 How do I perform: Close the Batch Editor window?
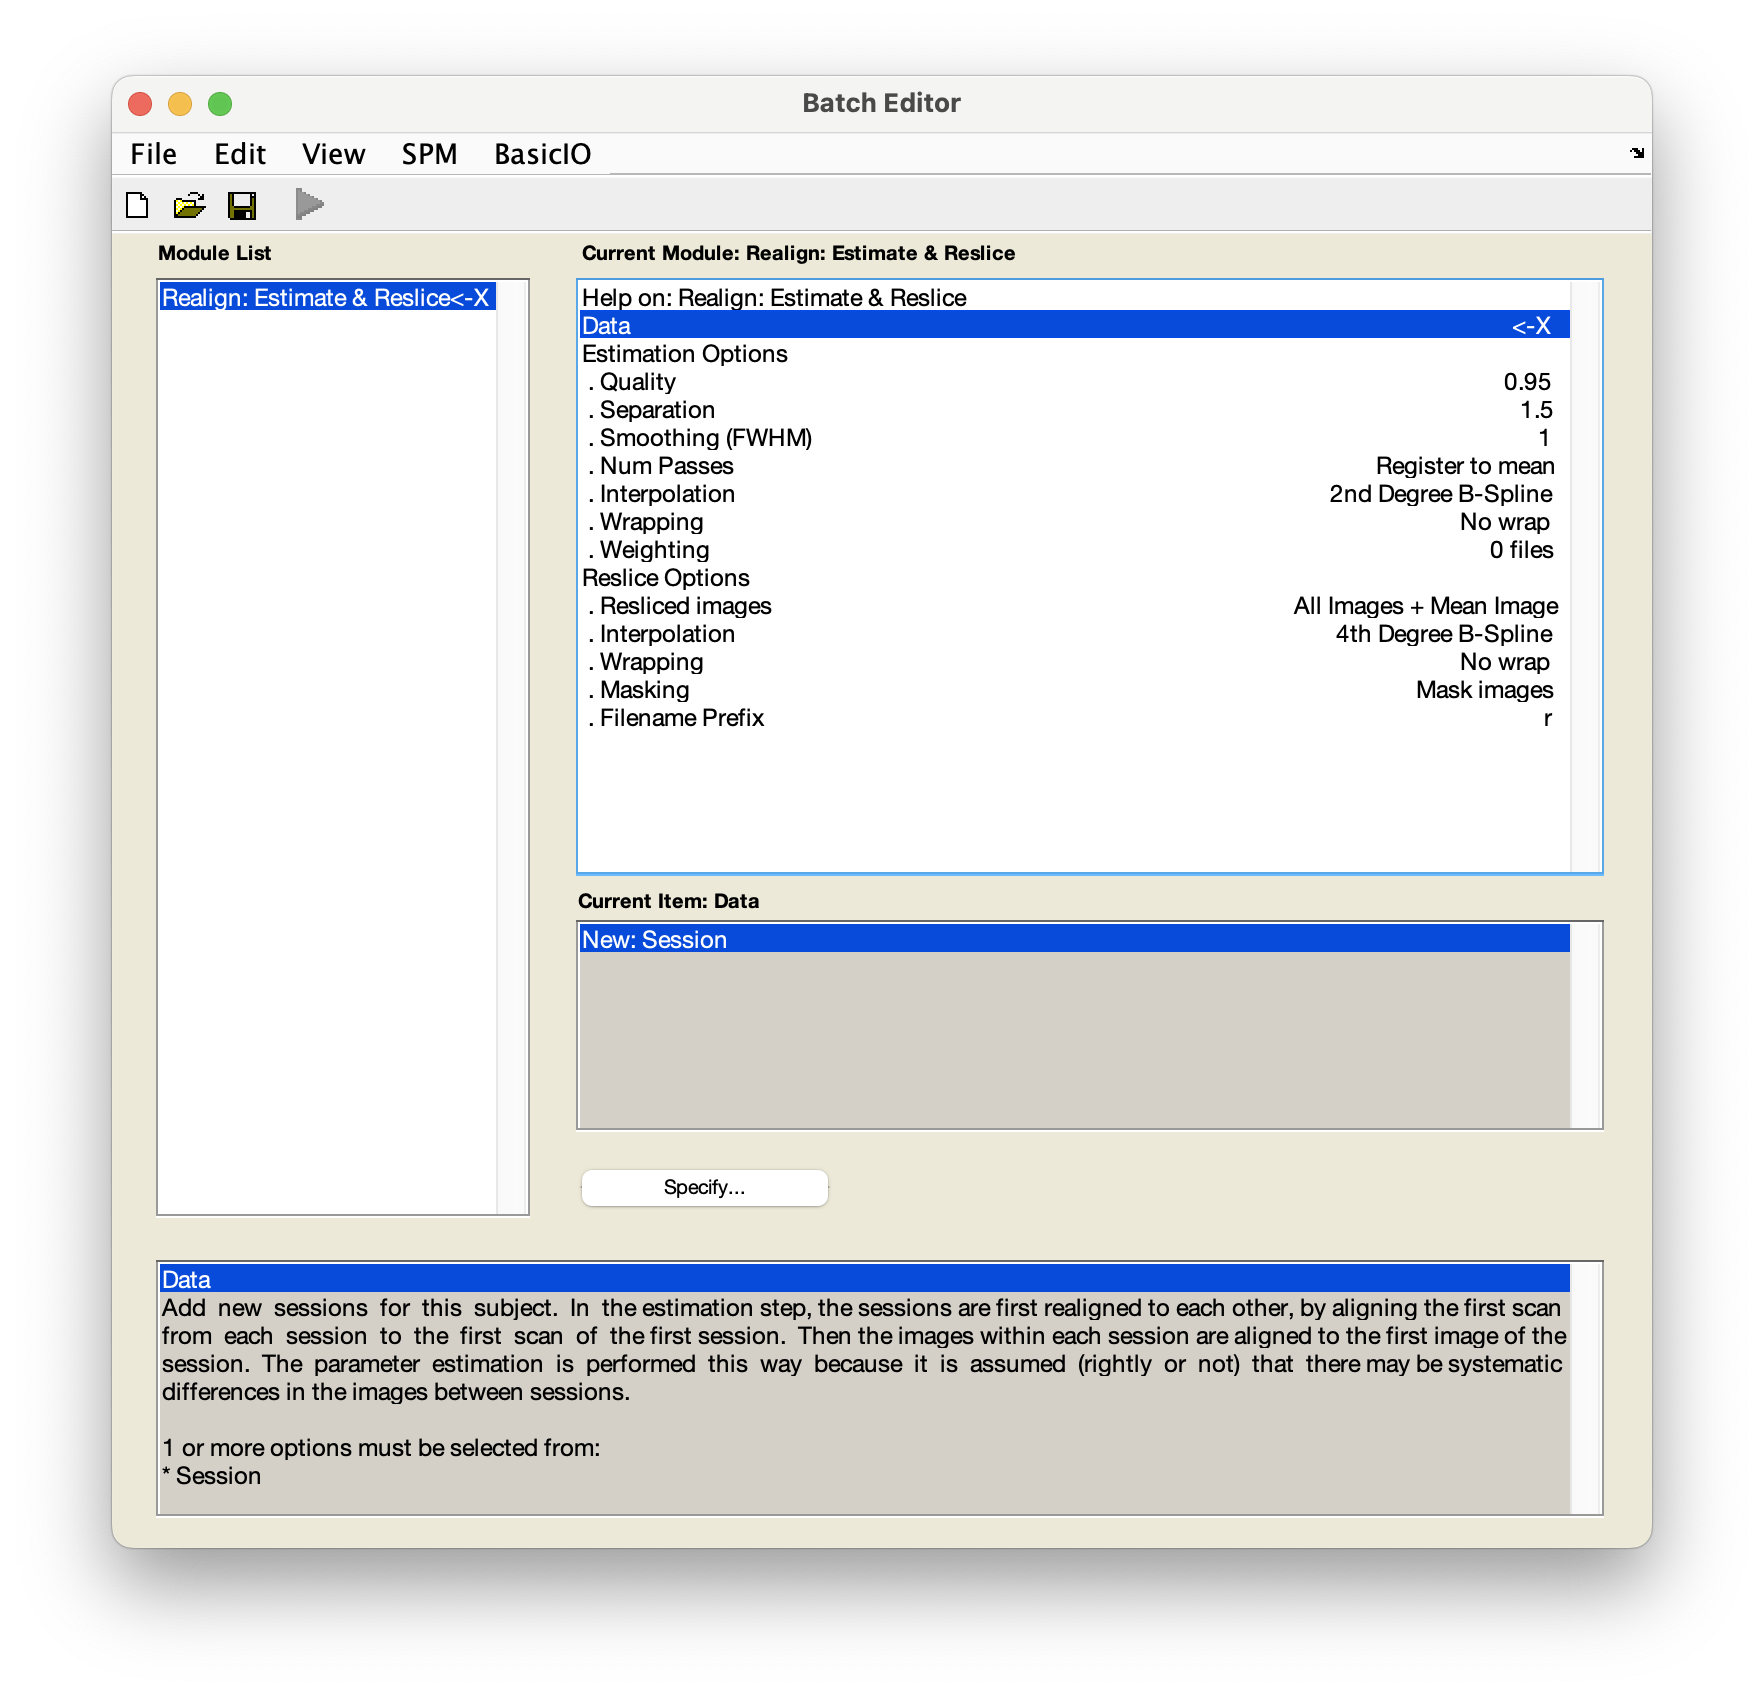[x=140, y=104]
